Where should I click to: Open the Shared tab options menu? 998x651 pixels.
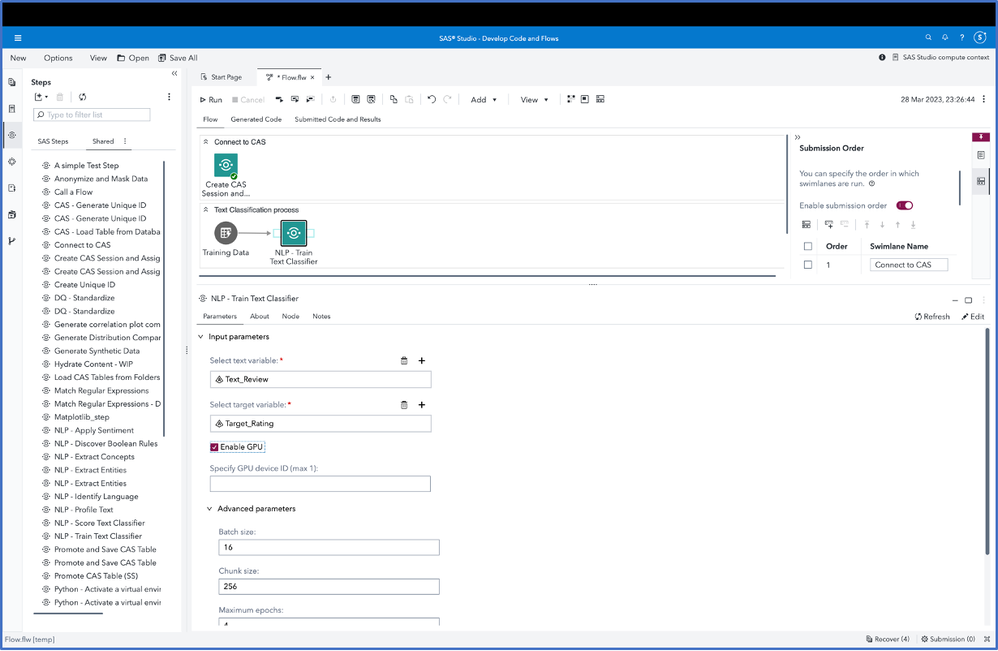(x=125, y=141)
